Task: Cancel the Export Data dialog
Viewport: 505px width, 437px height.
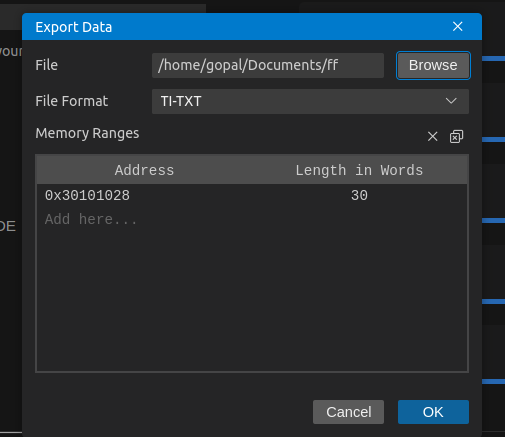Action: (348, 412)
